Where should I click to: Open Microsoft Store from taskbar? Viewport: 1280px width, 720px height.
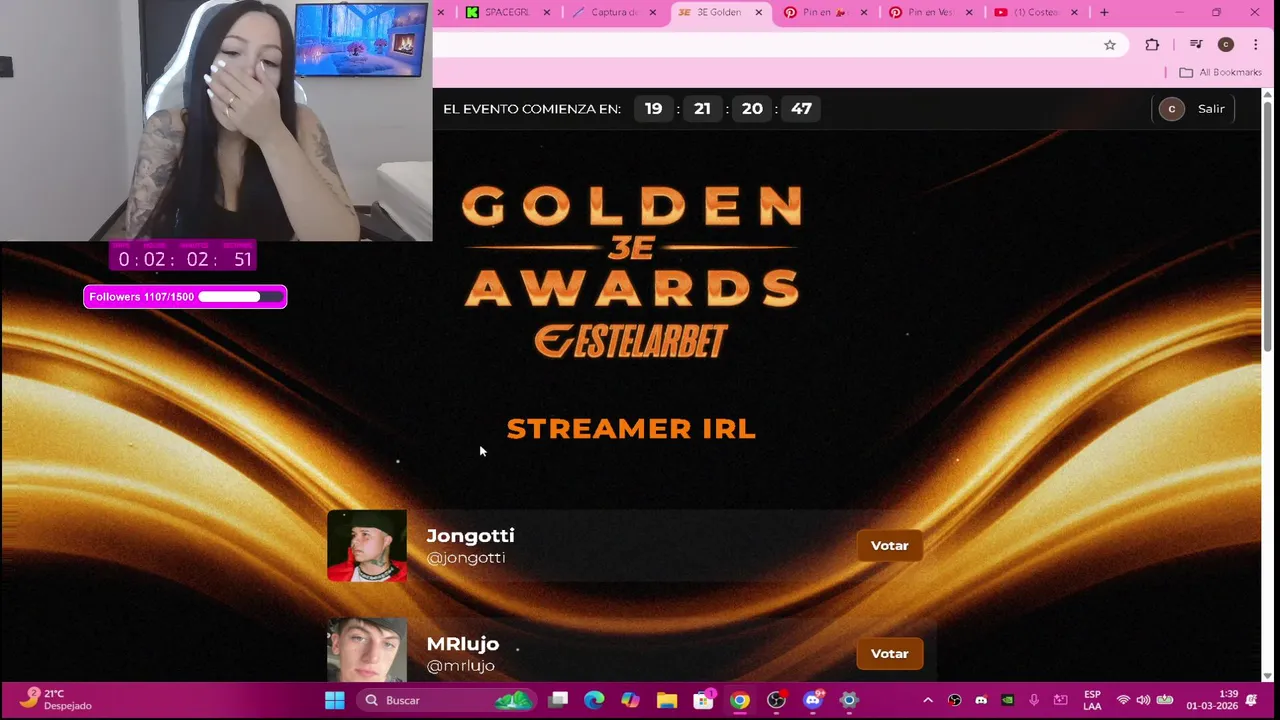pyautogui.click(x=704, y=700)
